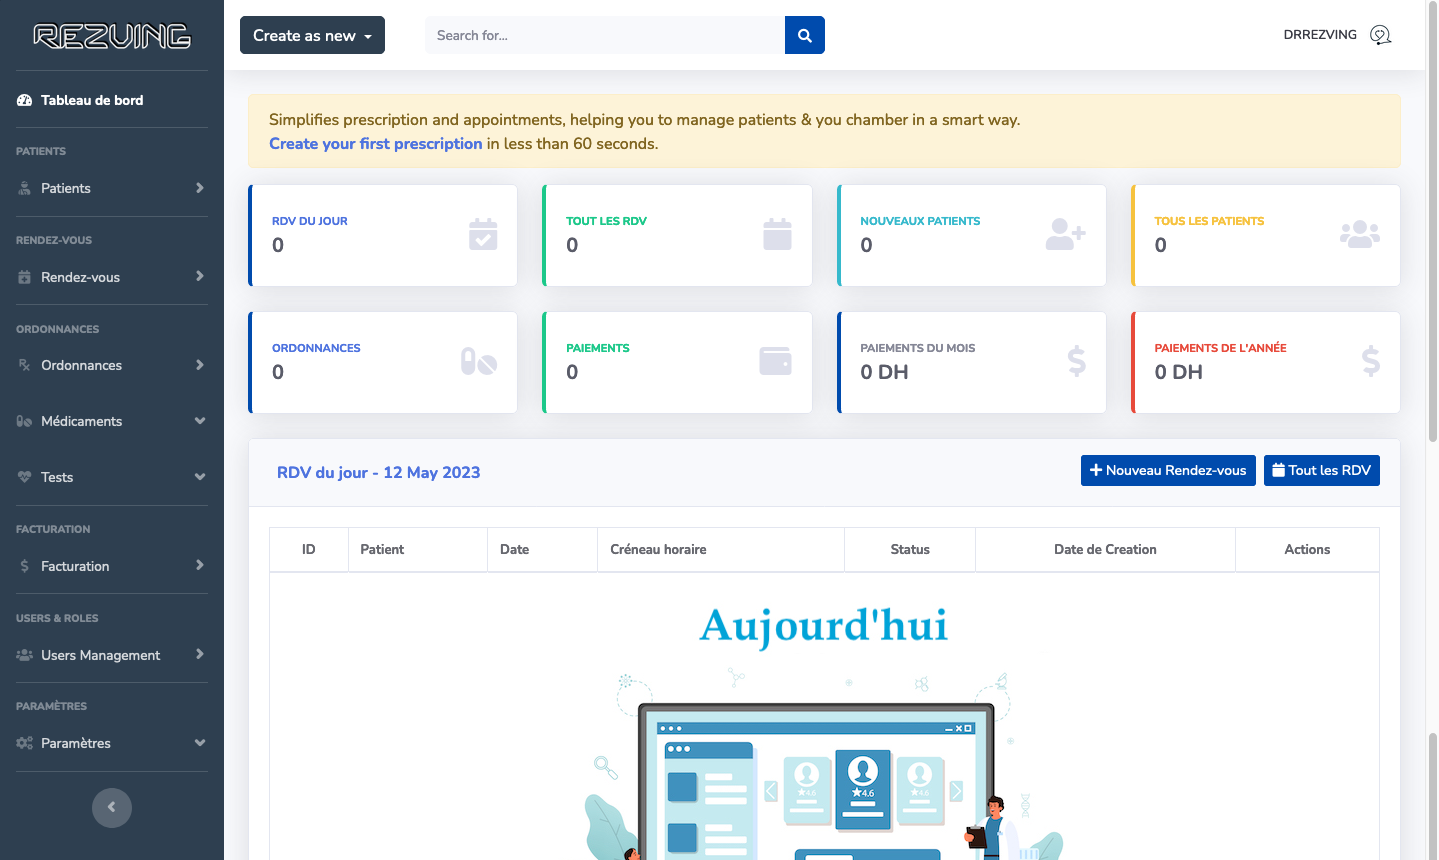Expand the Paramètres dropdown chevron
The image size is (1439, 860).
click(x=200, y=743)
